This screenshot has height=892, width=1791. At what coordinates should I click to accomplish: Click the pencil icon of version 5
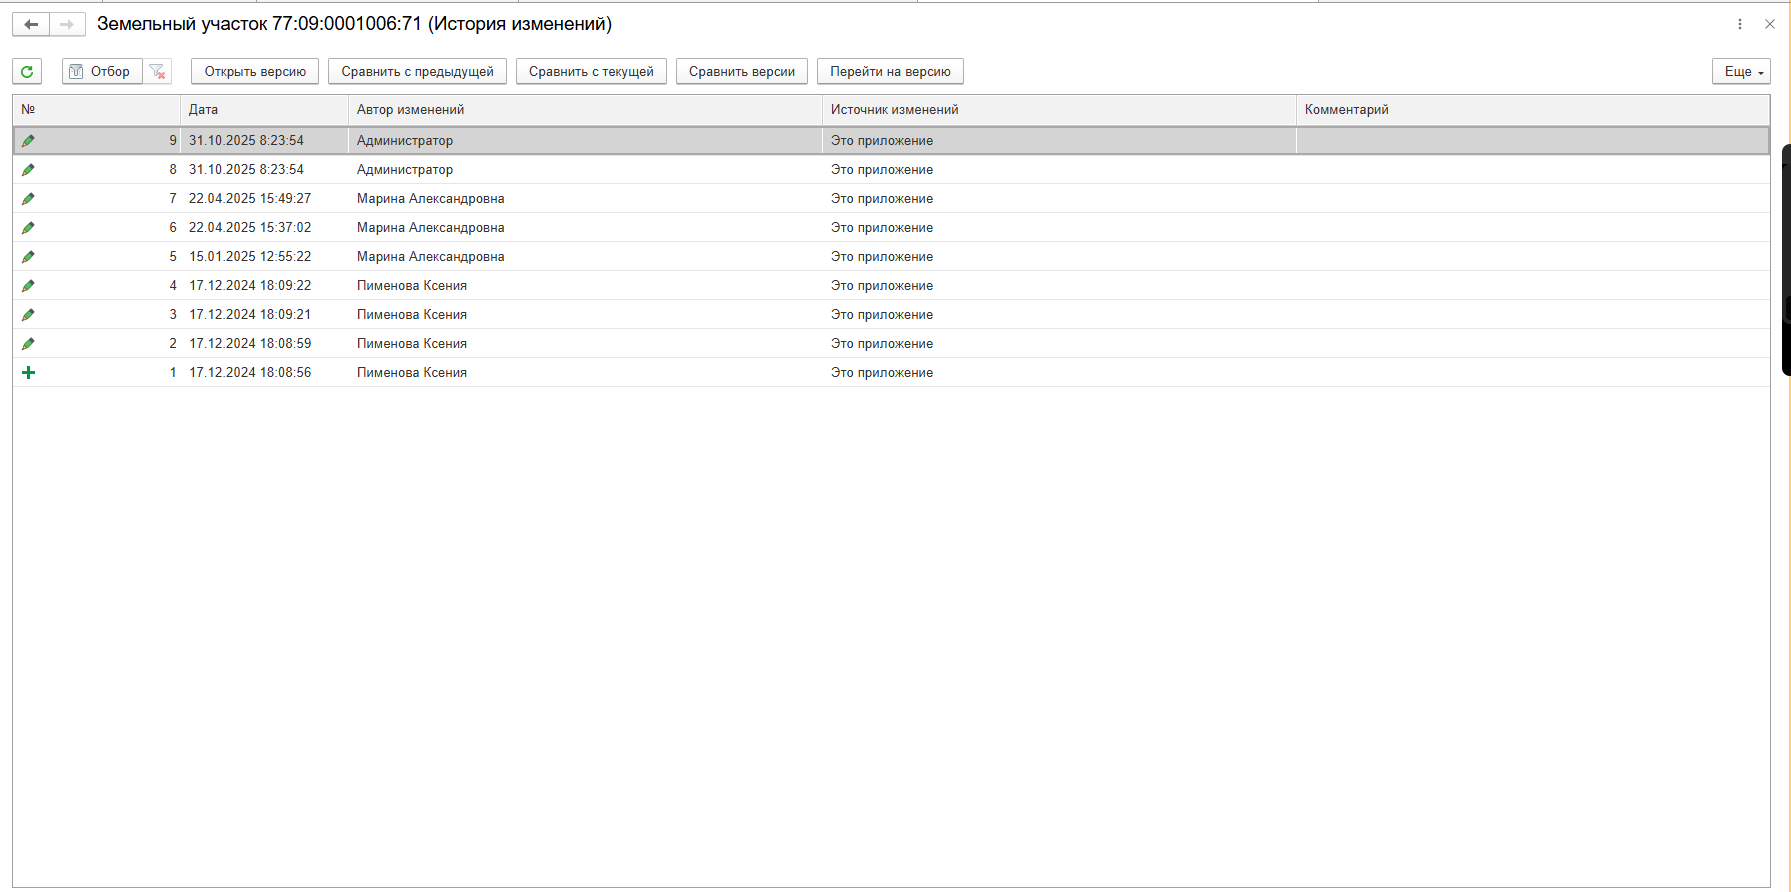(28, 257)
